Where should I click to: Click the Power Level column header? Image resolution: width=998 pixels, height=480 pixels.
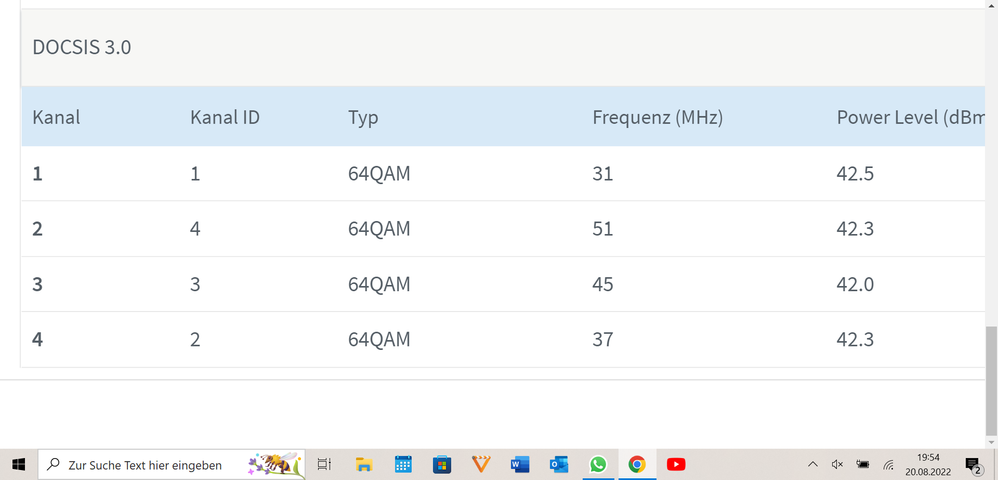[911, 118]
